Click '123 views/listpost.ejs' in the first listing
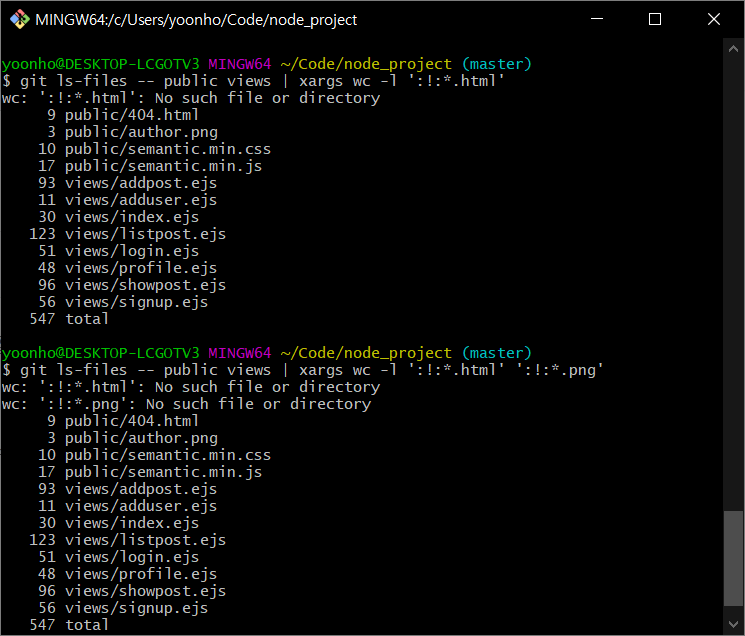 pos(127,234)
